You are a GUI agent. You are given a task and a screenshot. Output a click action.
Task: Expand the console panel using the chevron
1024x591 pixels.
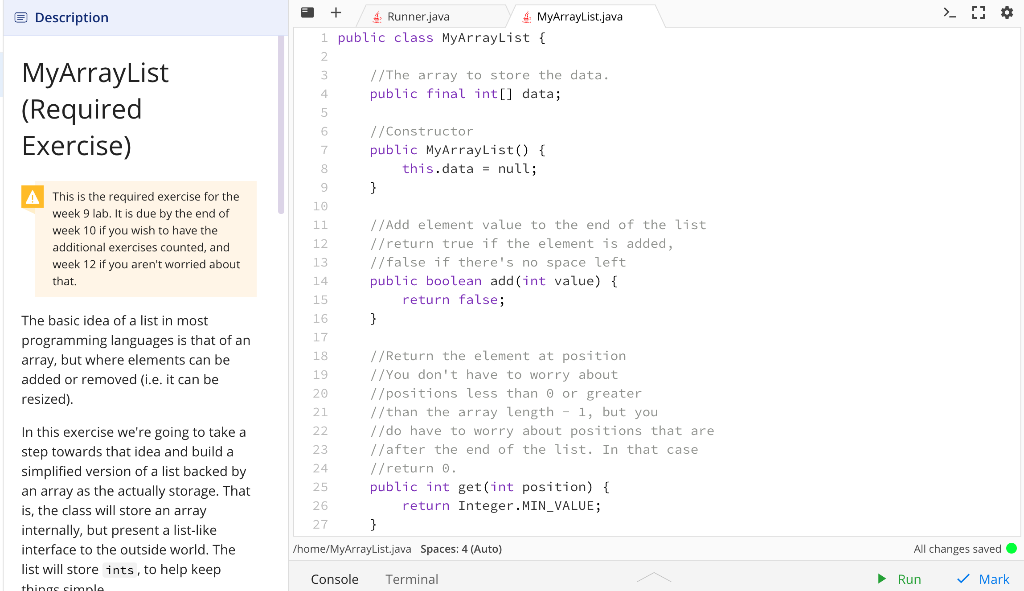point(654,577)
